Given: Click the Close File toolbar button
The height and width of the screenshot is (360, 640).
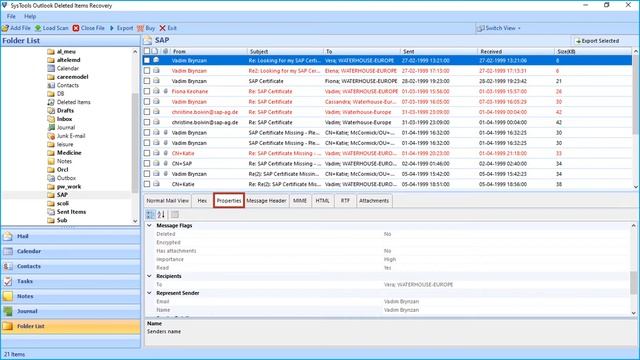Looking at the screenshot, I should click(x=89, y=28).
